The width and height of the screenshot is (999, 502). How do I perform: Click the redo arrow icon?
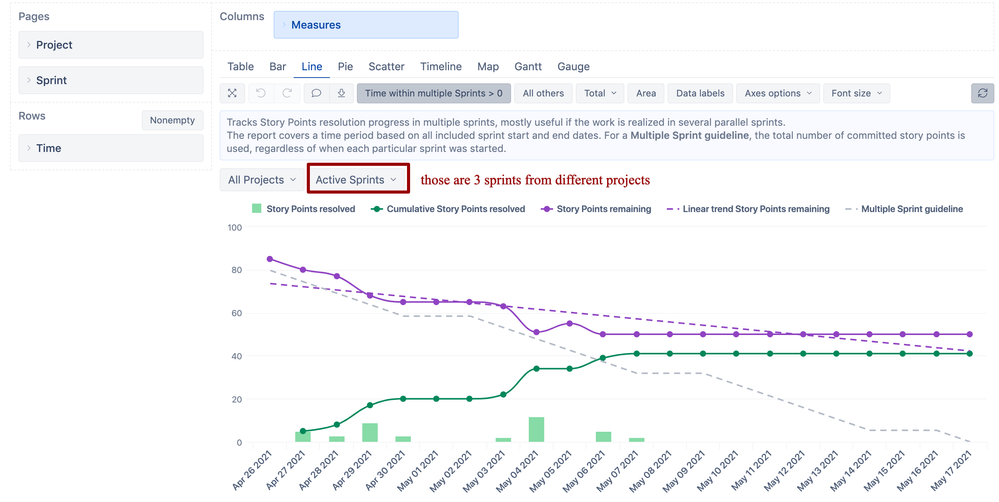[x=287, y=93]
